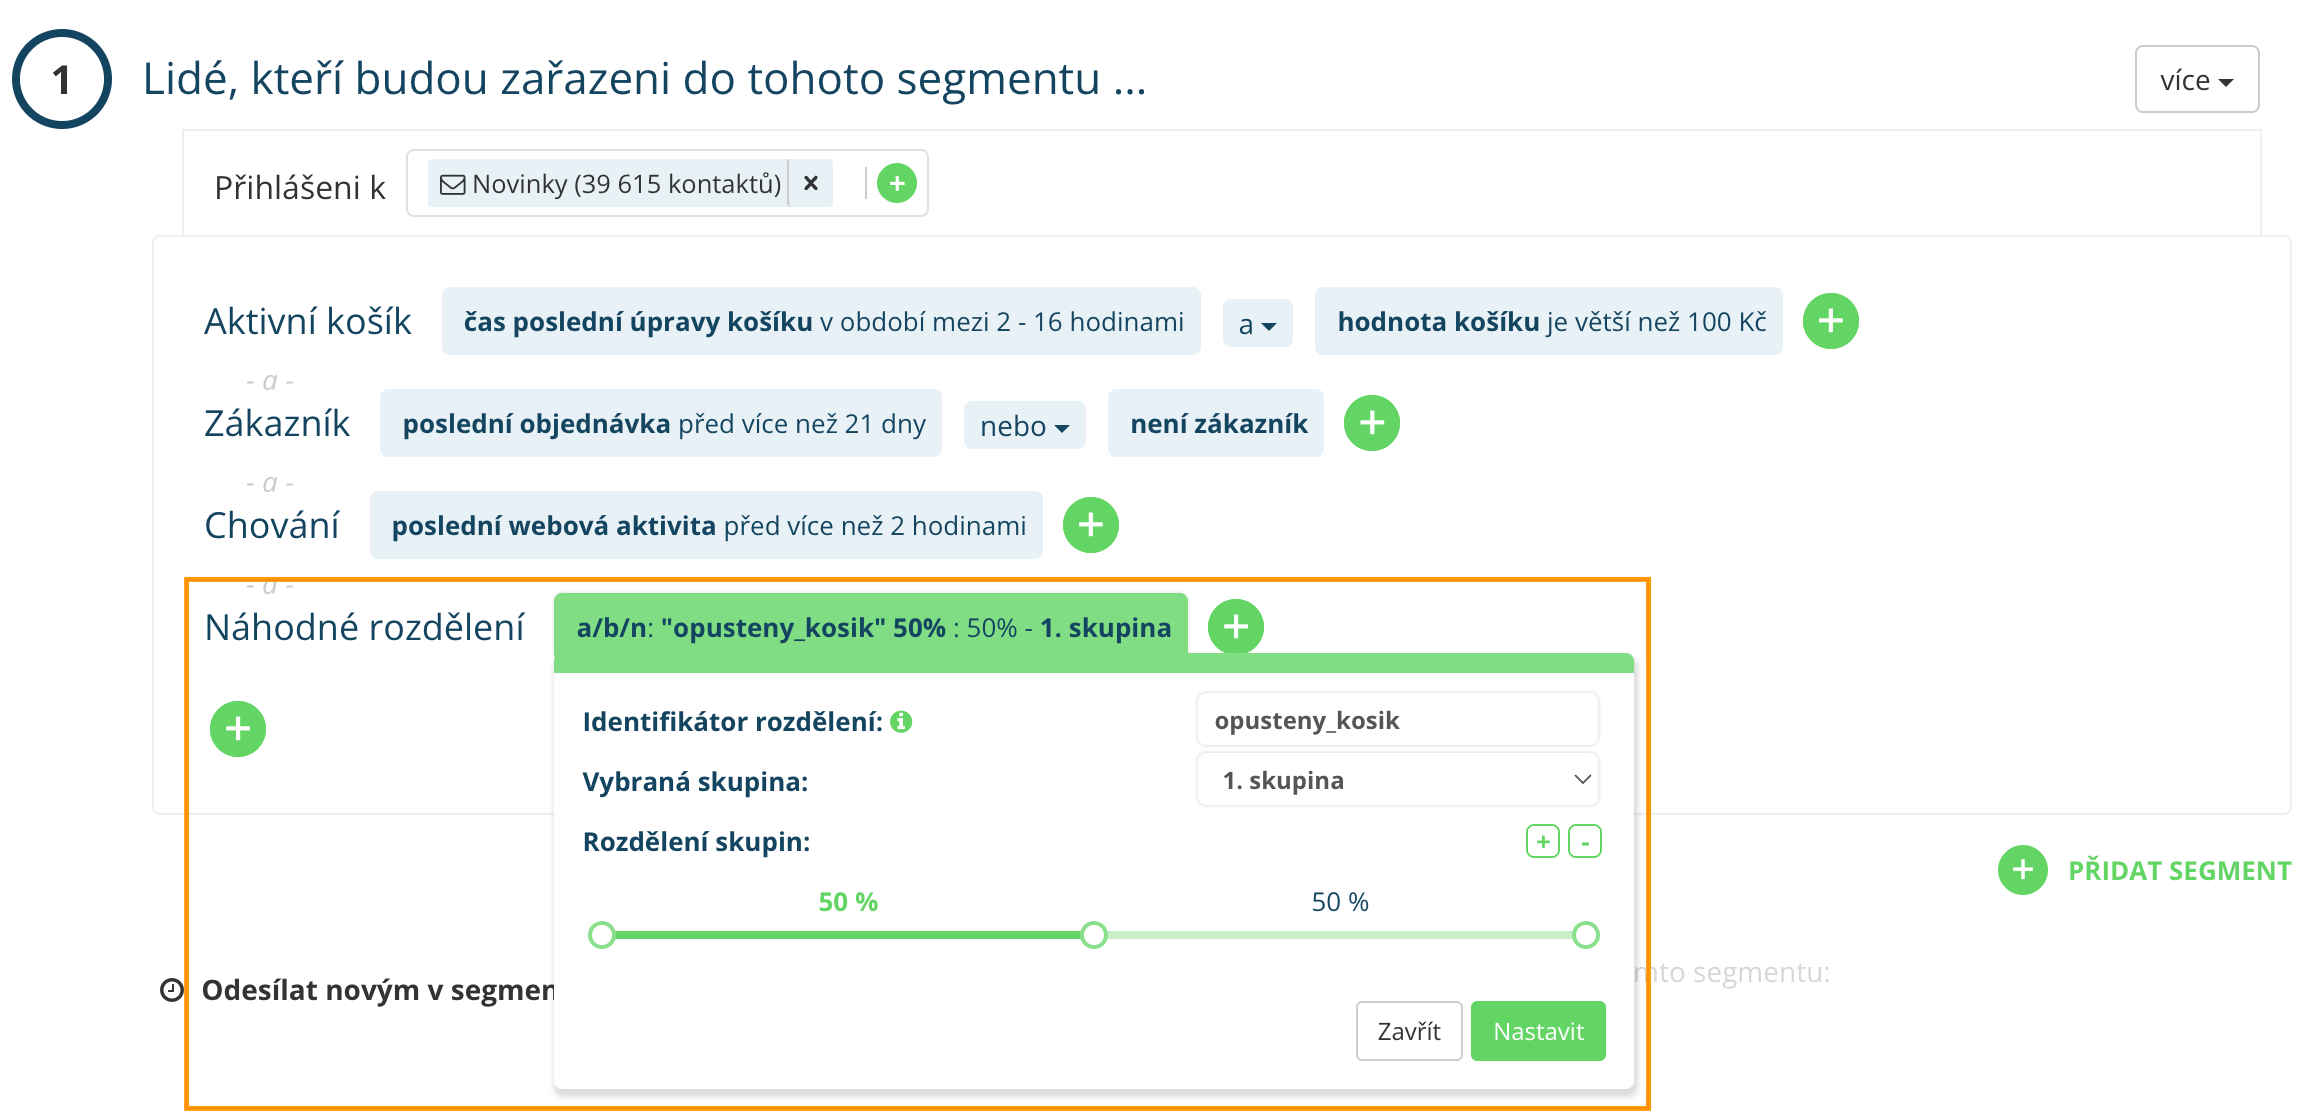
Task: Change the 'nebo' operator dropdown
Action: (x=1024, y=426)
